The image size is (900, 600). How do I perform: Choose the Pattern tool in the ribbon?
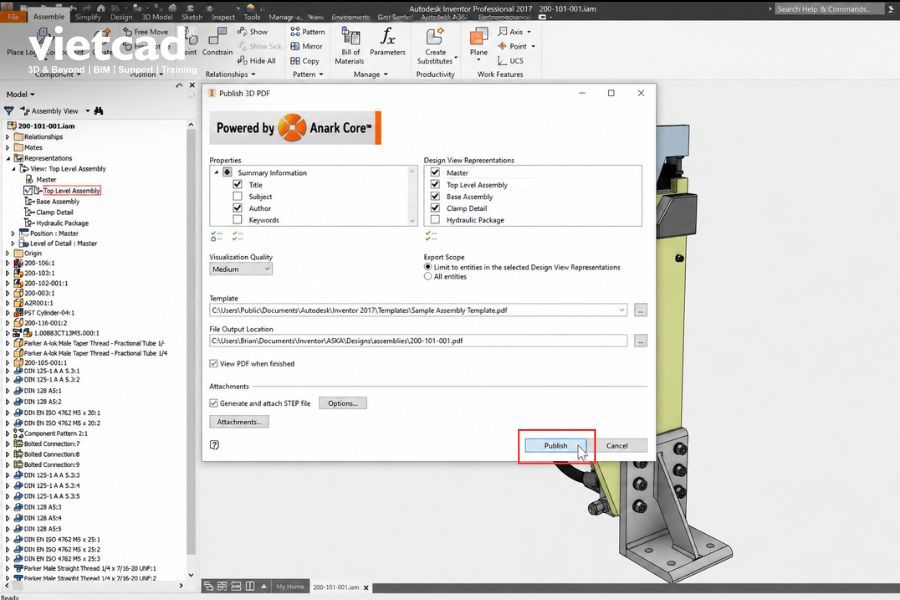pyautogui.click(x=308, y=32)
